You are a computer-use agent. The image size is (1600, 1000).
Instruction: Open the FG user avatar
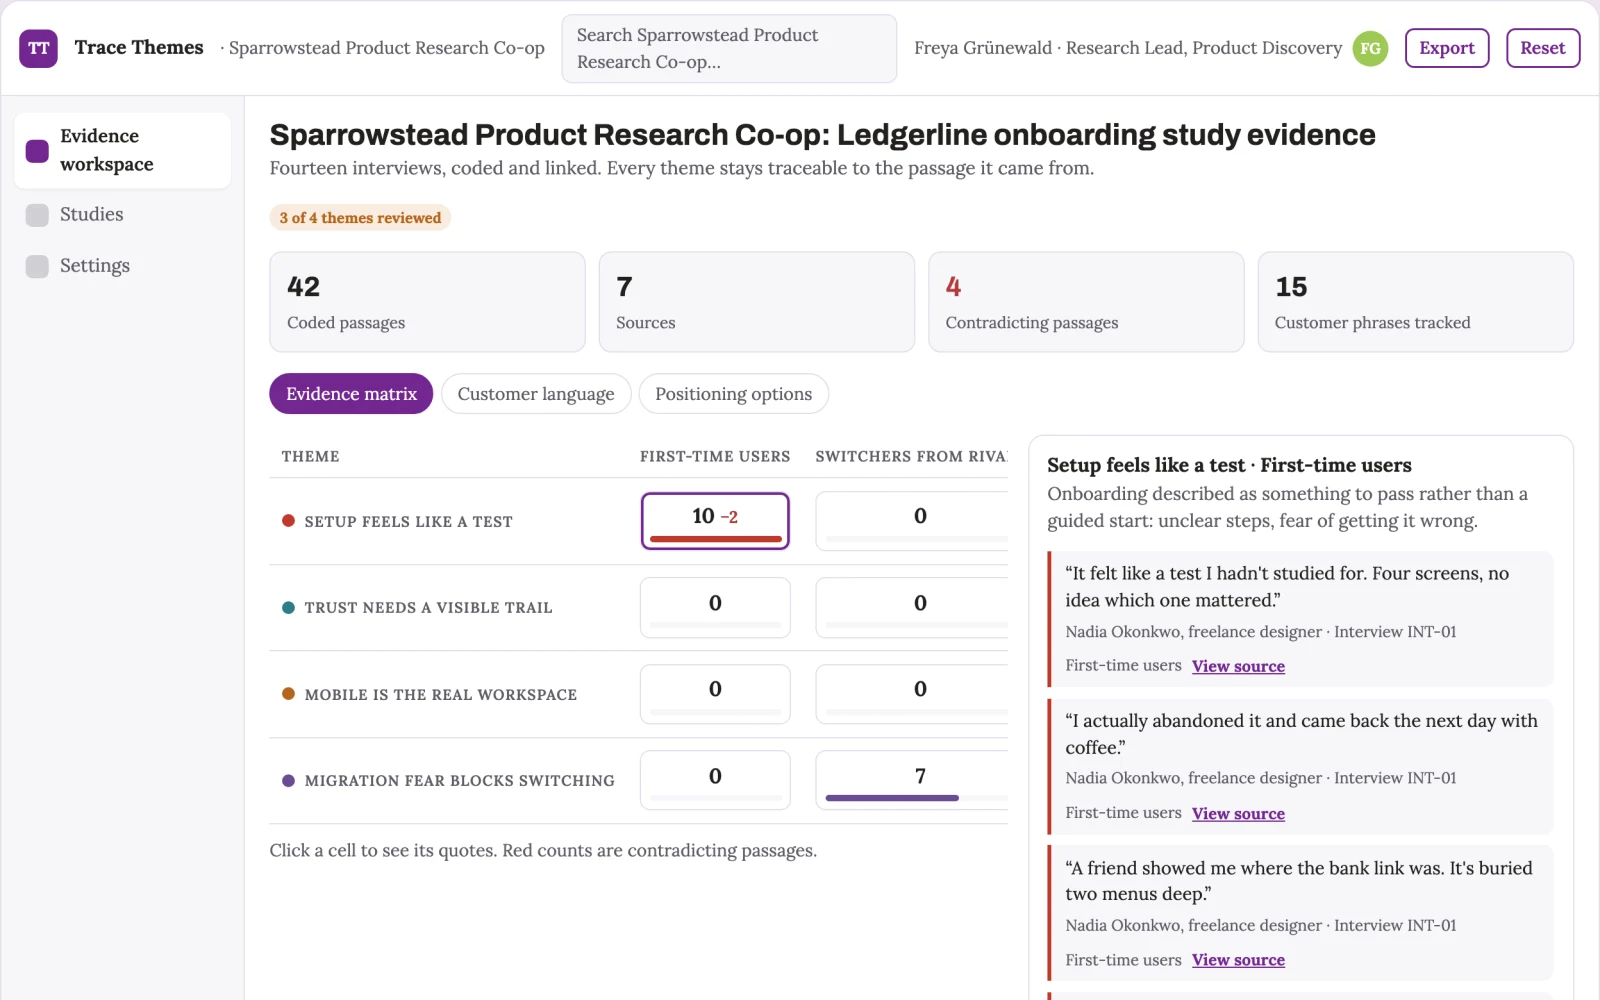[1370, 48]
